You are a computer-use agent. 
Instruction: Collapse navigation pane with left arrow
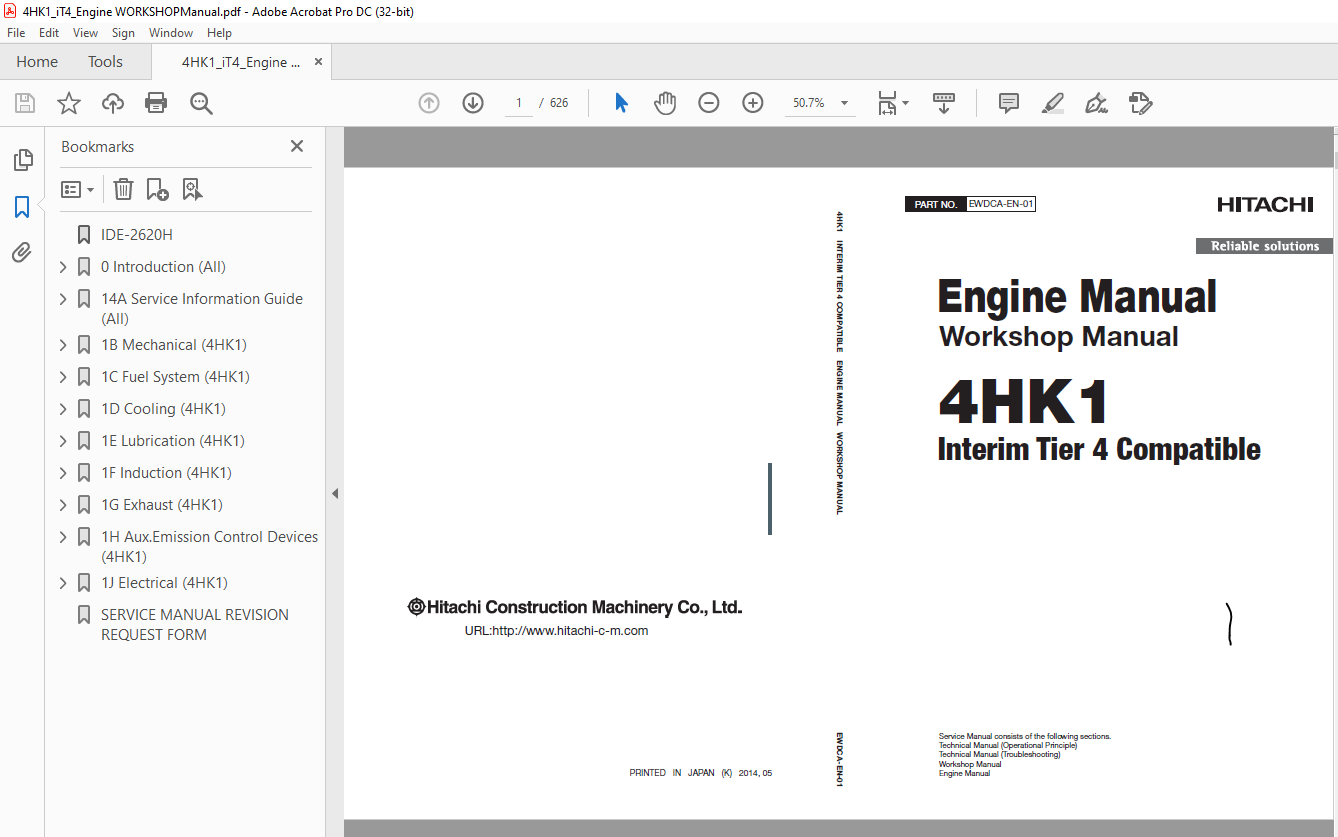pos(335,493)
